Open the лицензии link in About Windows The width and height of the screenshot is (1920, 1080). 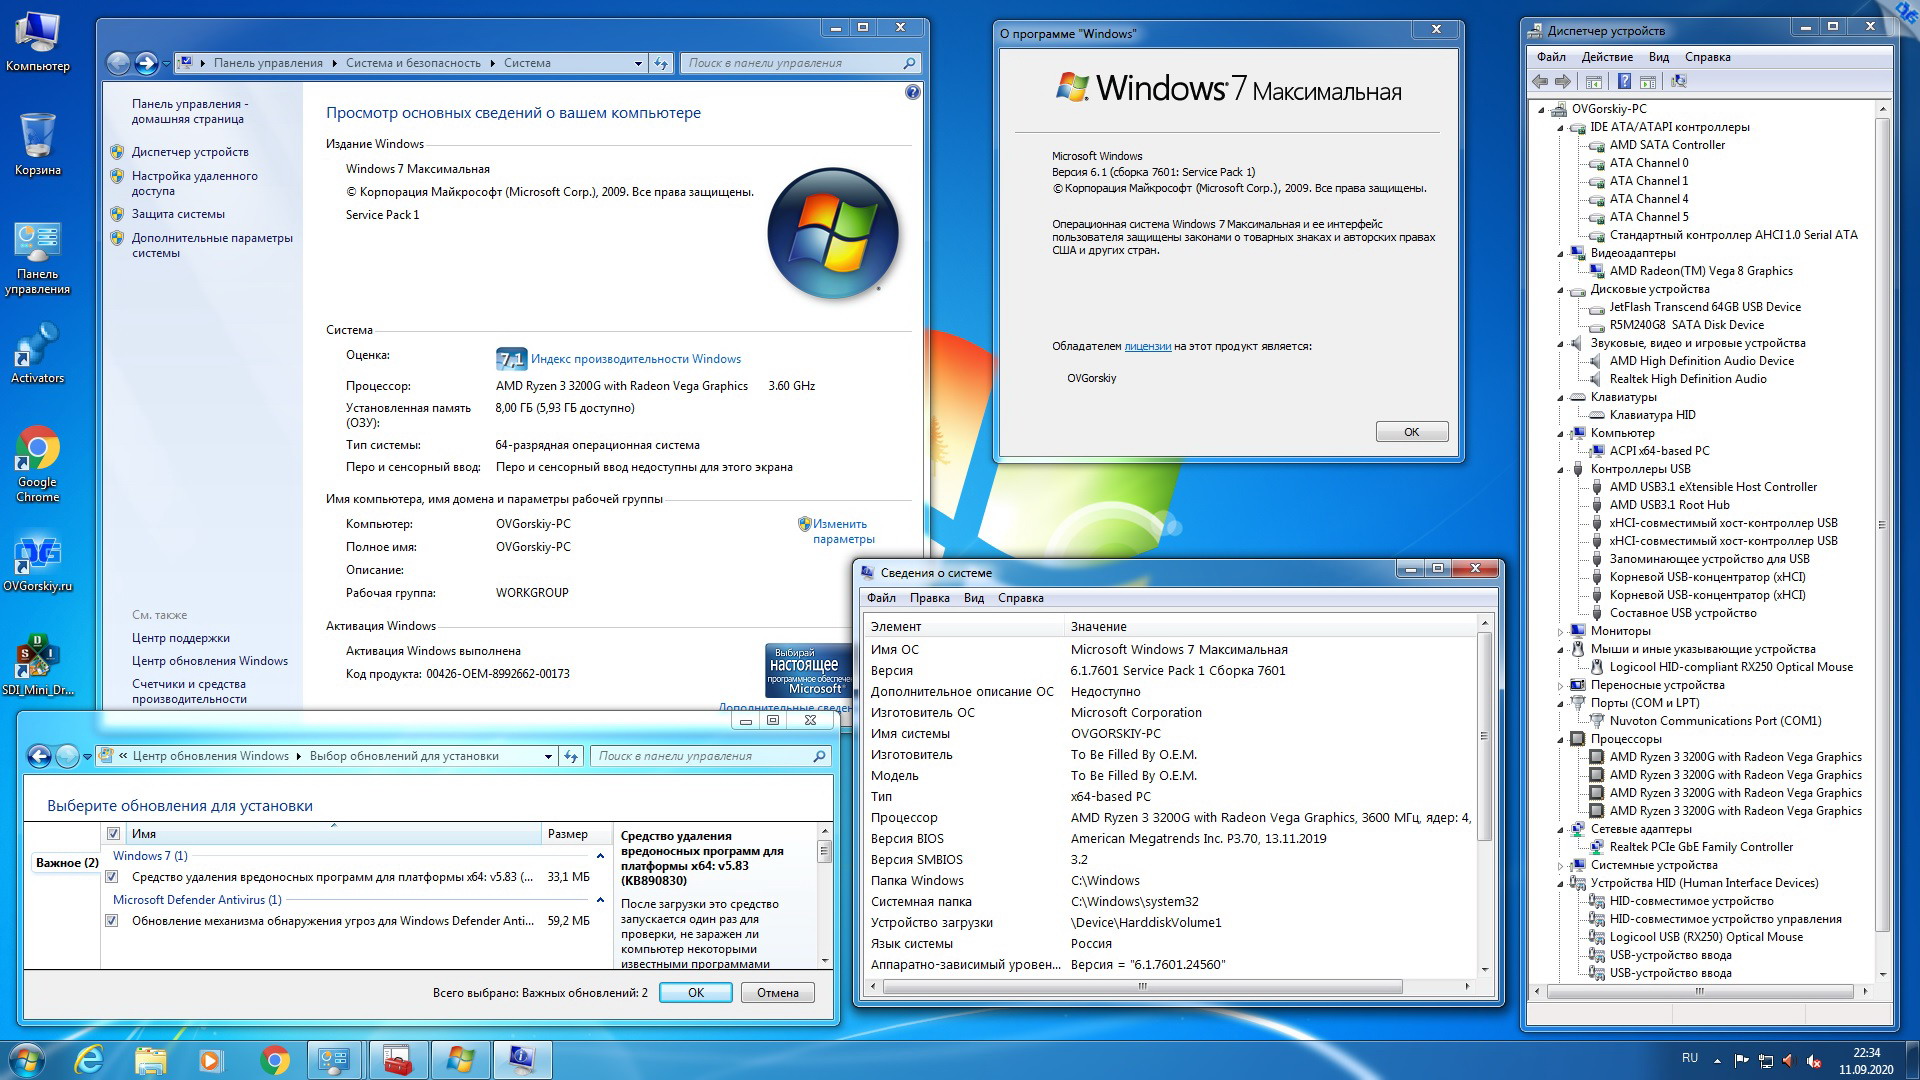[x=1147, y=346]
